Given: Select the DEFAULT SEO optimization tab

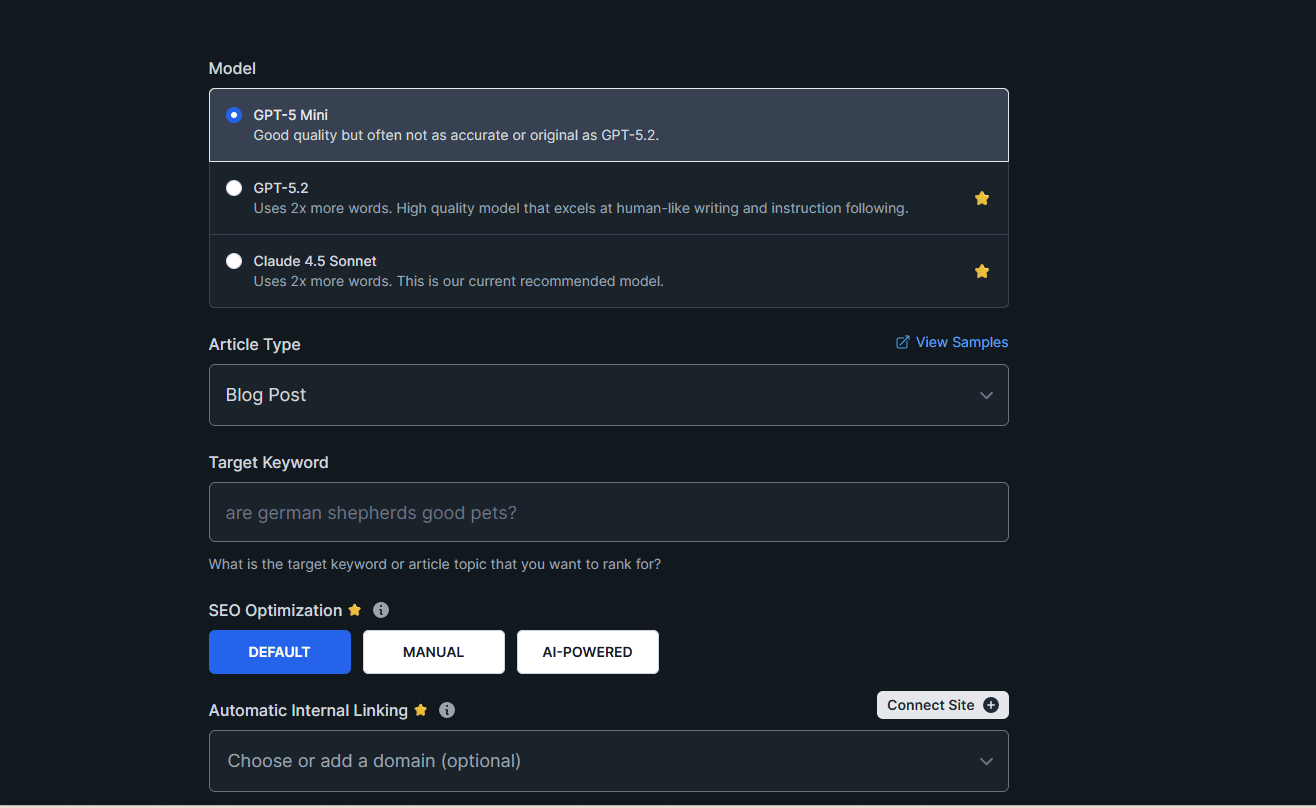Looking at the screenshot, I should tap(279, 652).
